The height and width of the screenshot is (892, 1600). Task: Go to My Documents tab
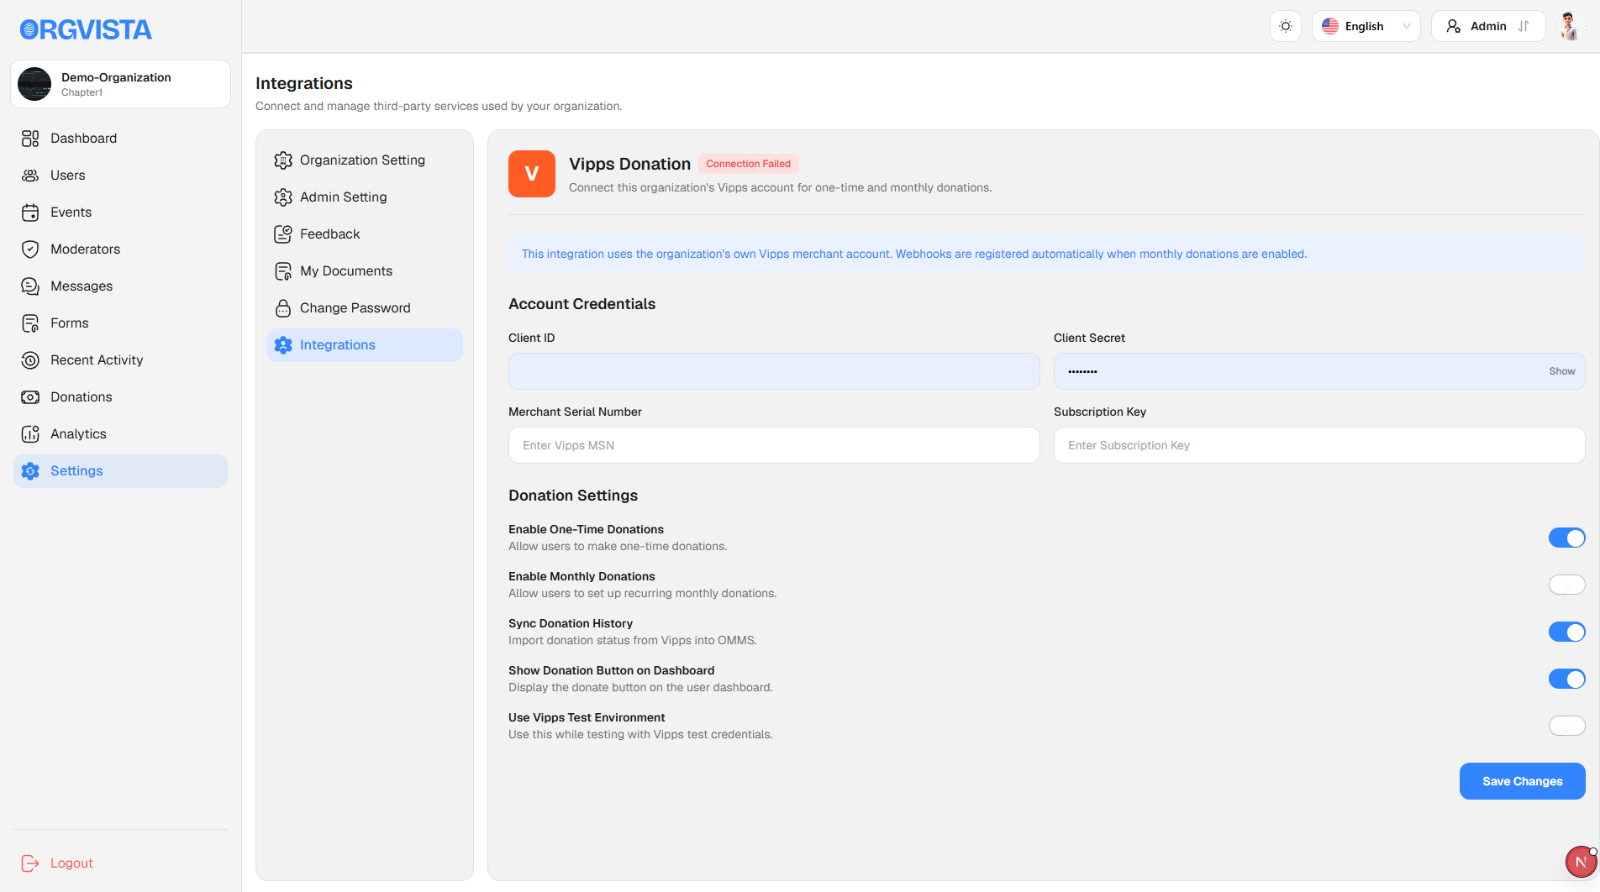coord(364,271)
